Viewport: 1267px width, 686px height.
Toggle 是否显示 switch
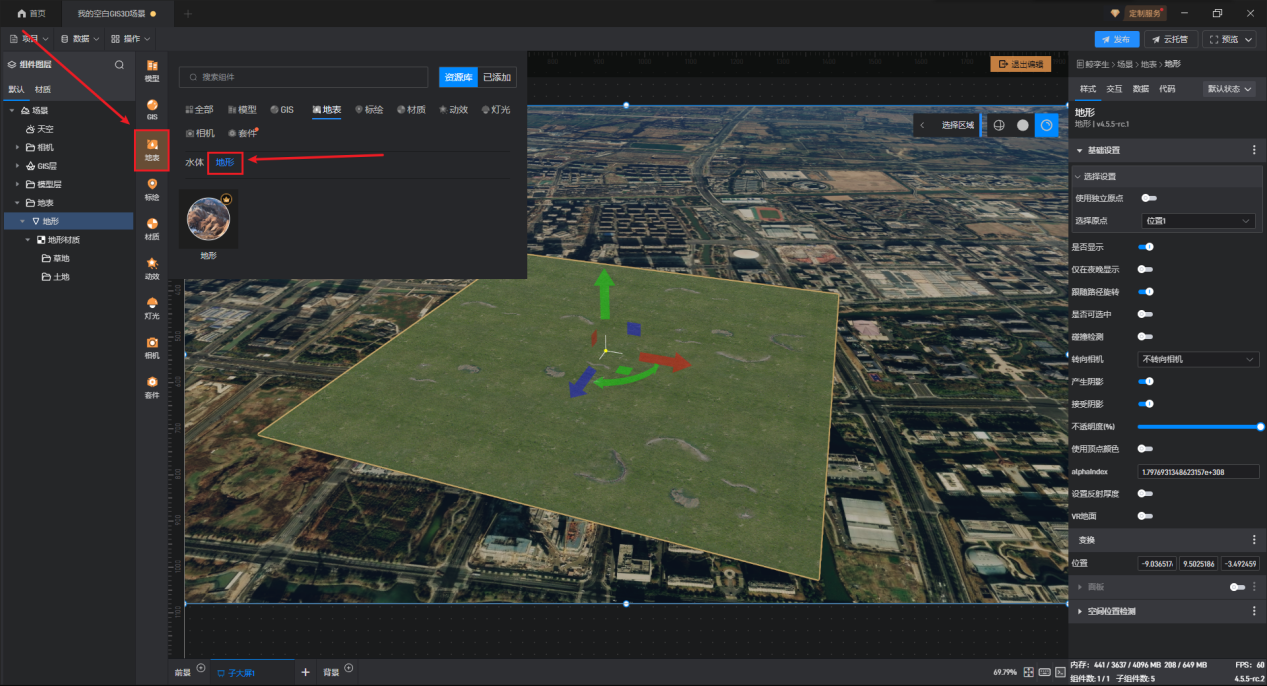pos(1146,246)
